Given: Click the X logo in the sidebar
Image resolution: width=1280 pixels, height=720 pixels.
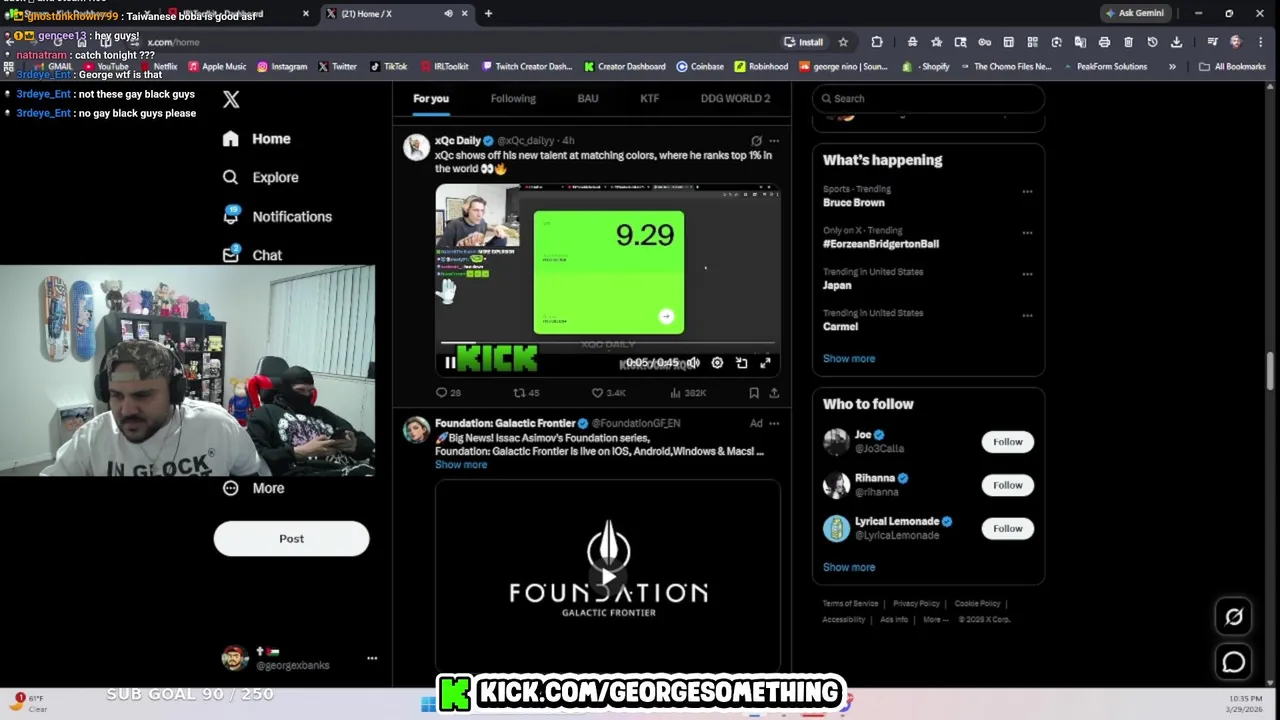Looking at the screenshot, I should point(231,99).
